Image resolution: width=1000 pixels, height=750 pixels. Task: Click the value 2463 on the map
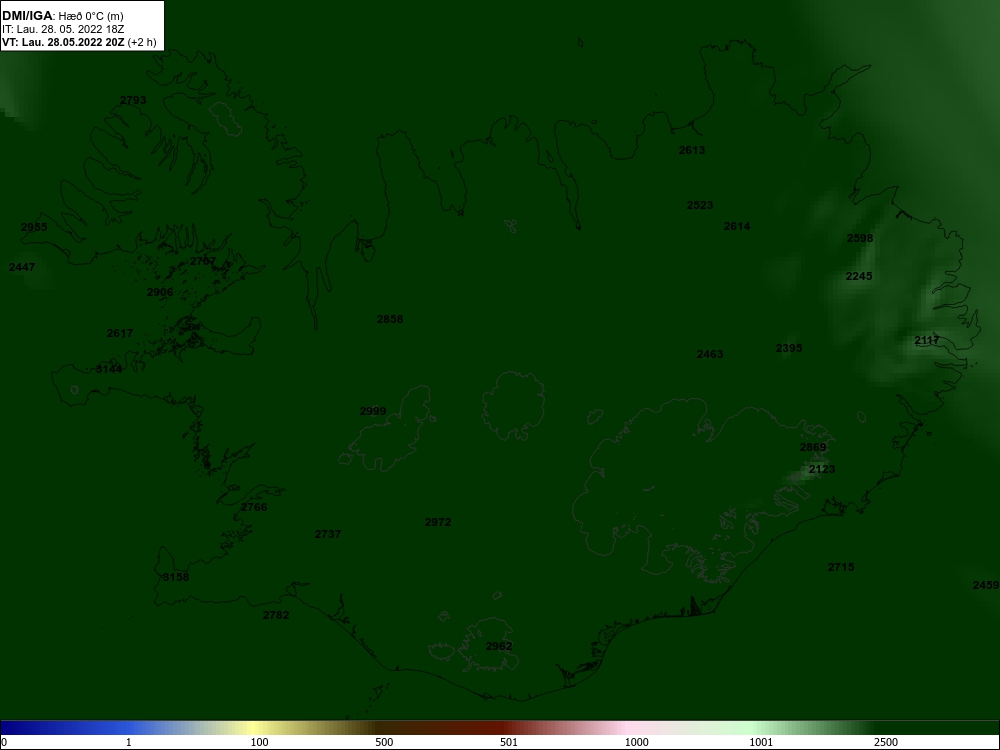pos(710,354)
